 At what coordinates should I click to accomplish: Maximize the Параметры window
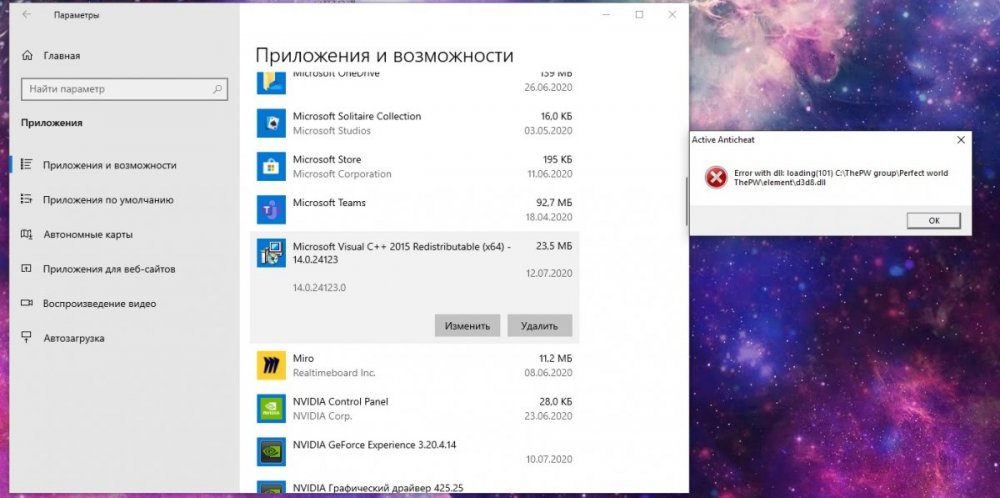[x=639, y=15]
